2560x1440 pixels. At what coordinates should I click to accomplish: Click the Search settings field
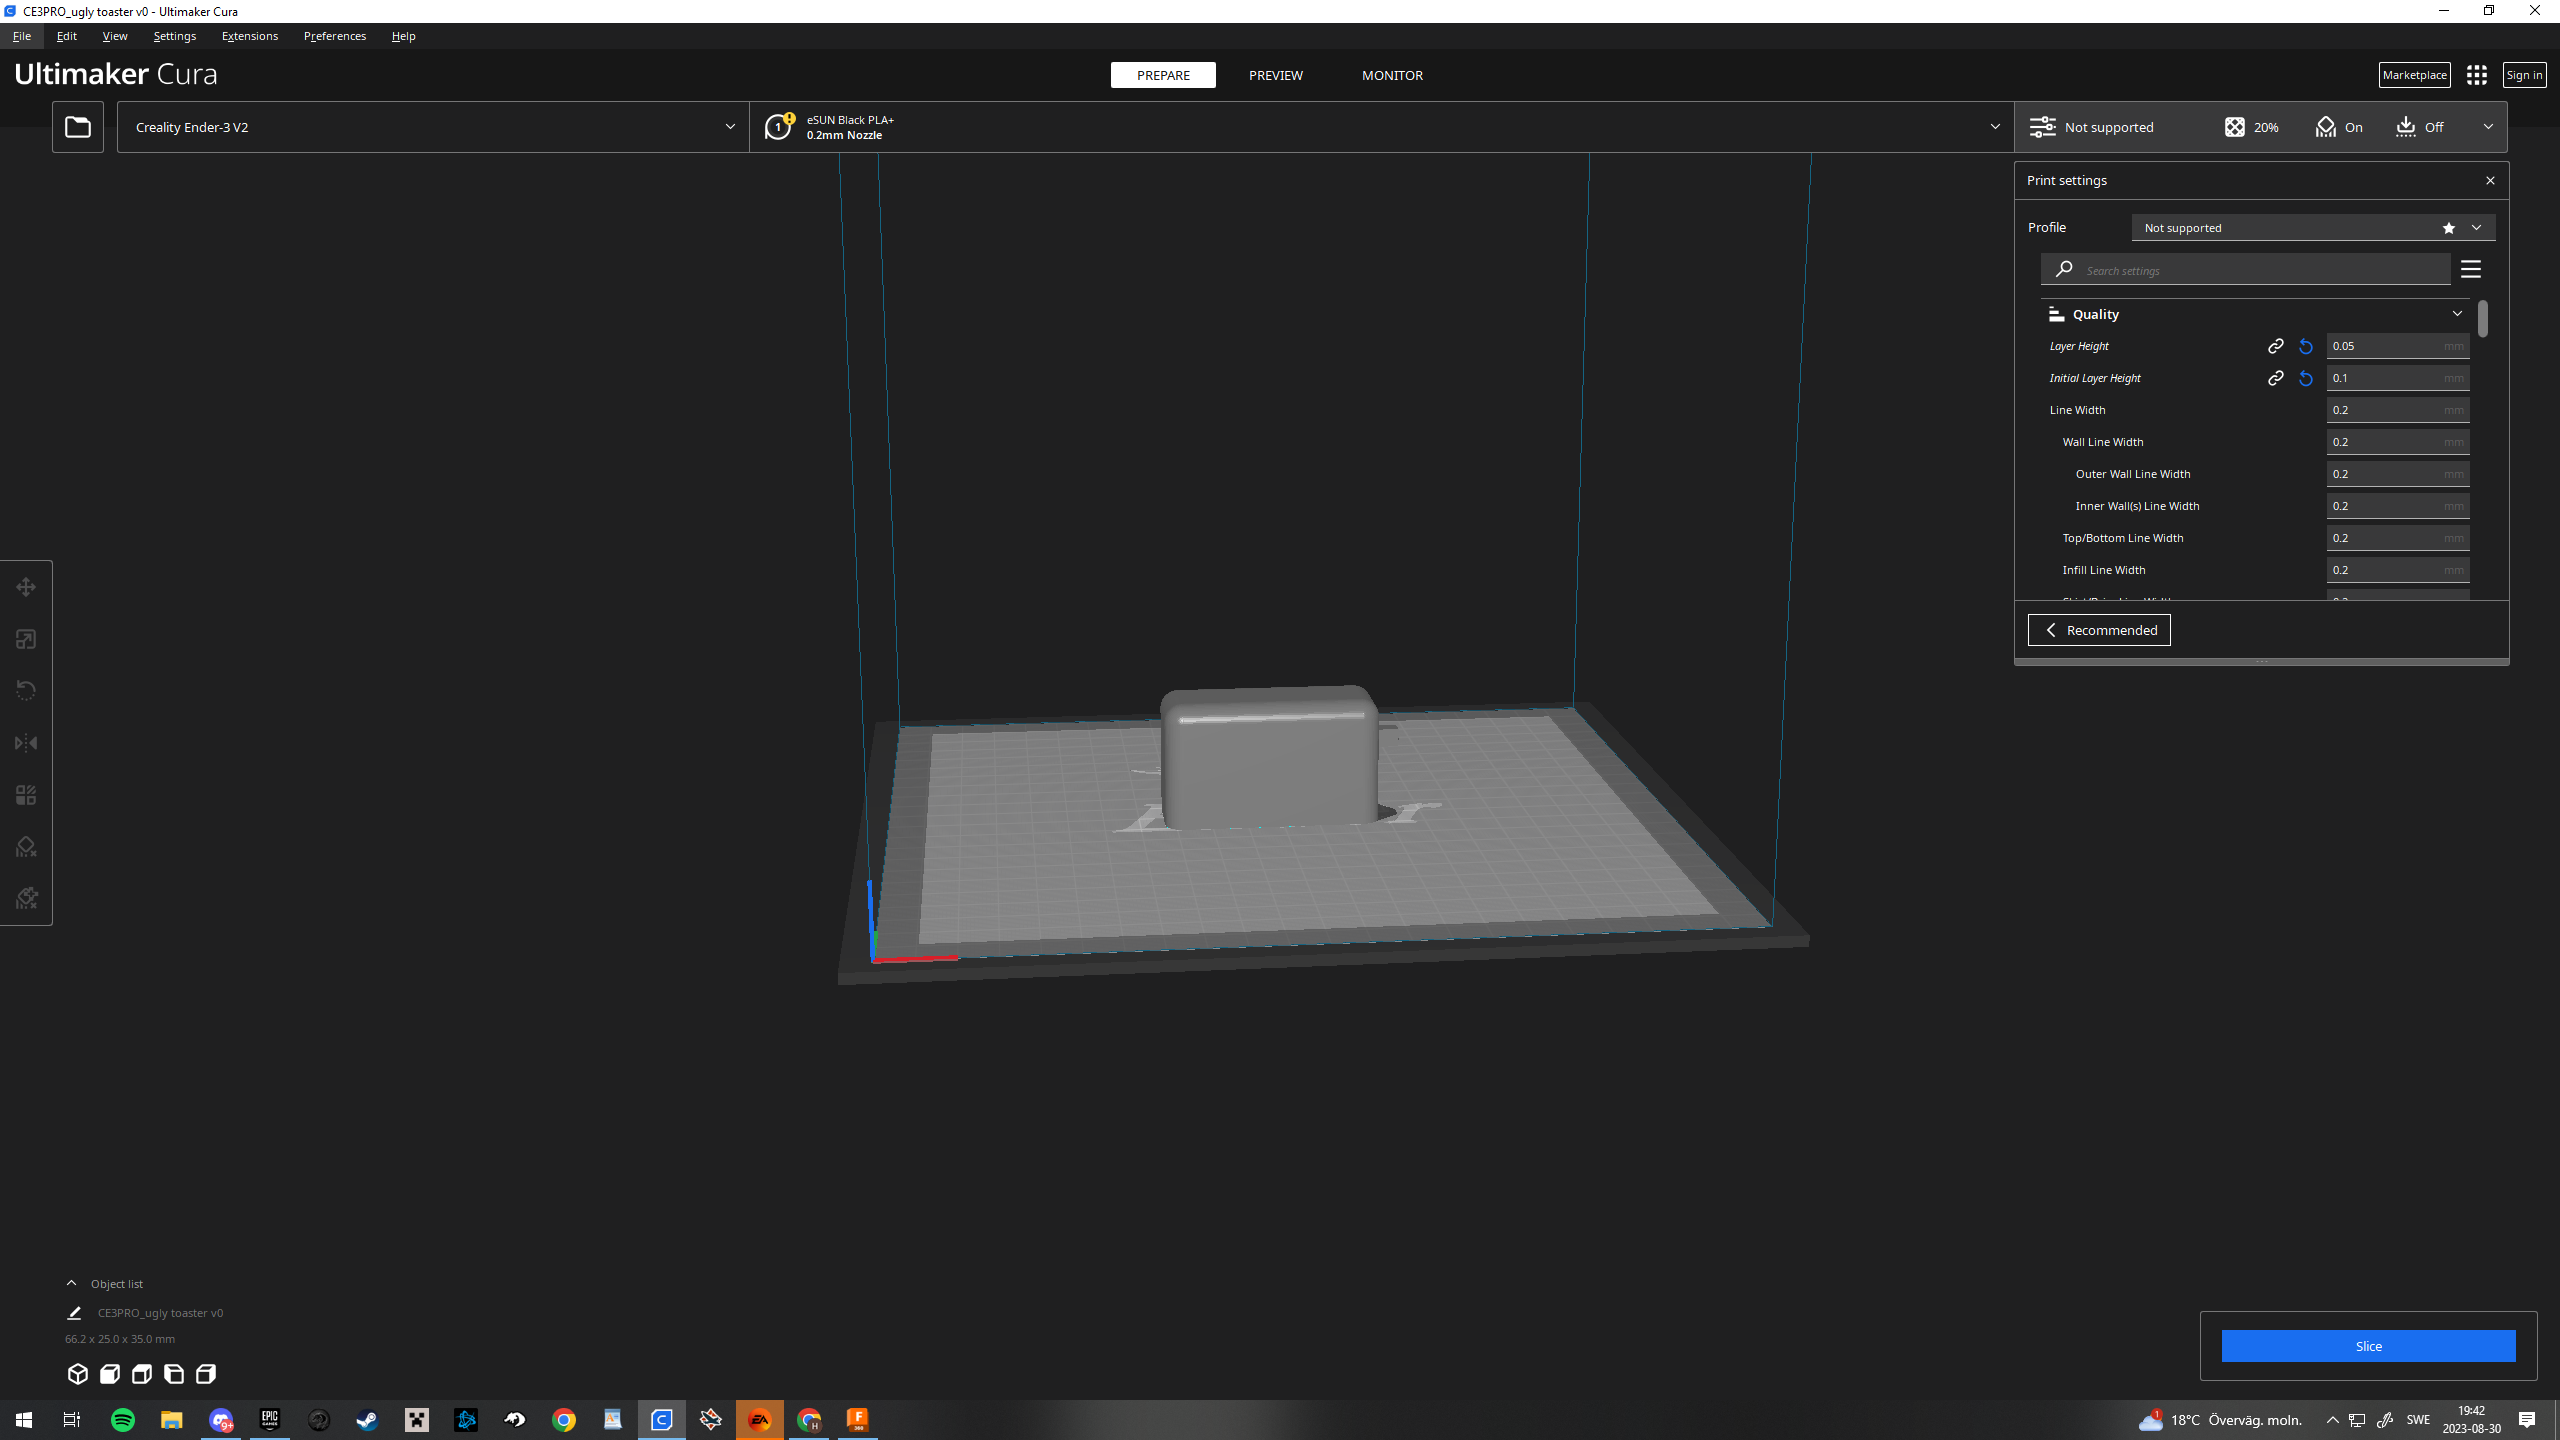tap(2246, 270)
